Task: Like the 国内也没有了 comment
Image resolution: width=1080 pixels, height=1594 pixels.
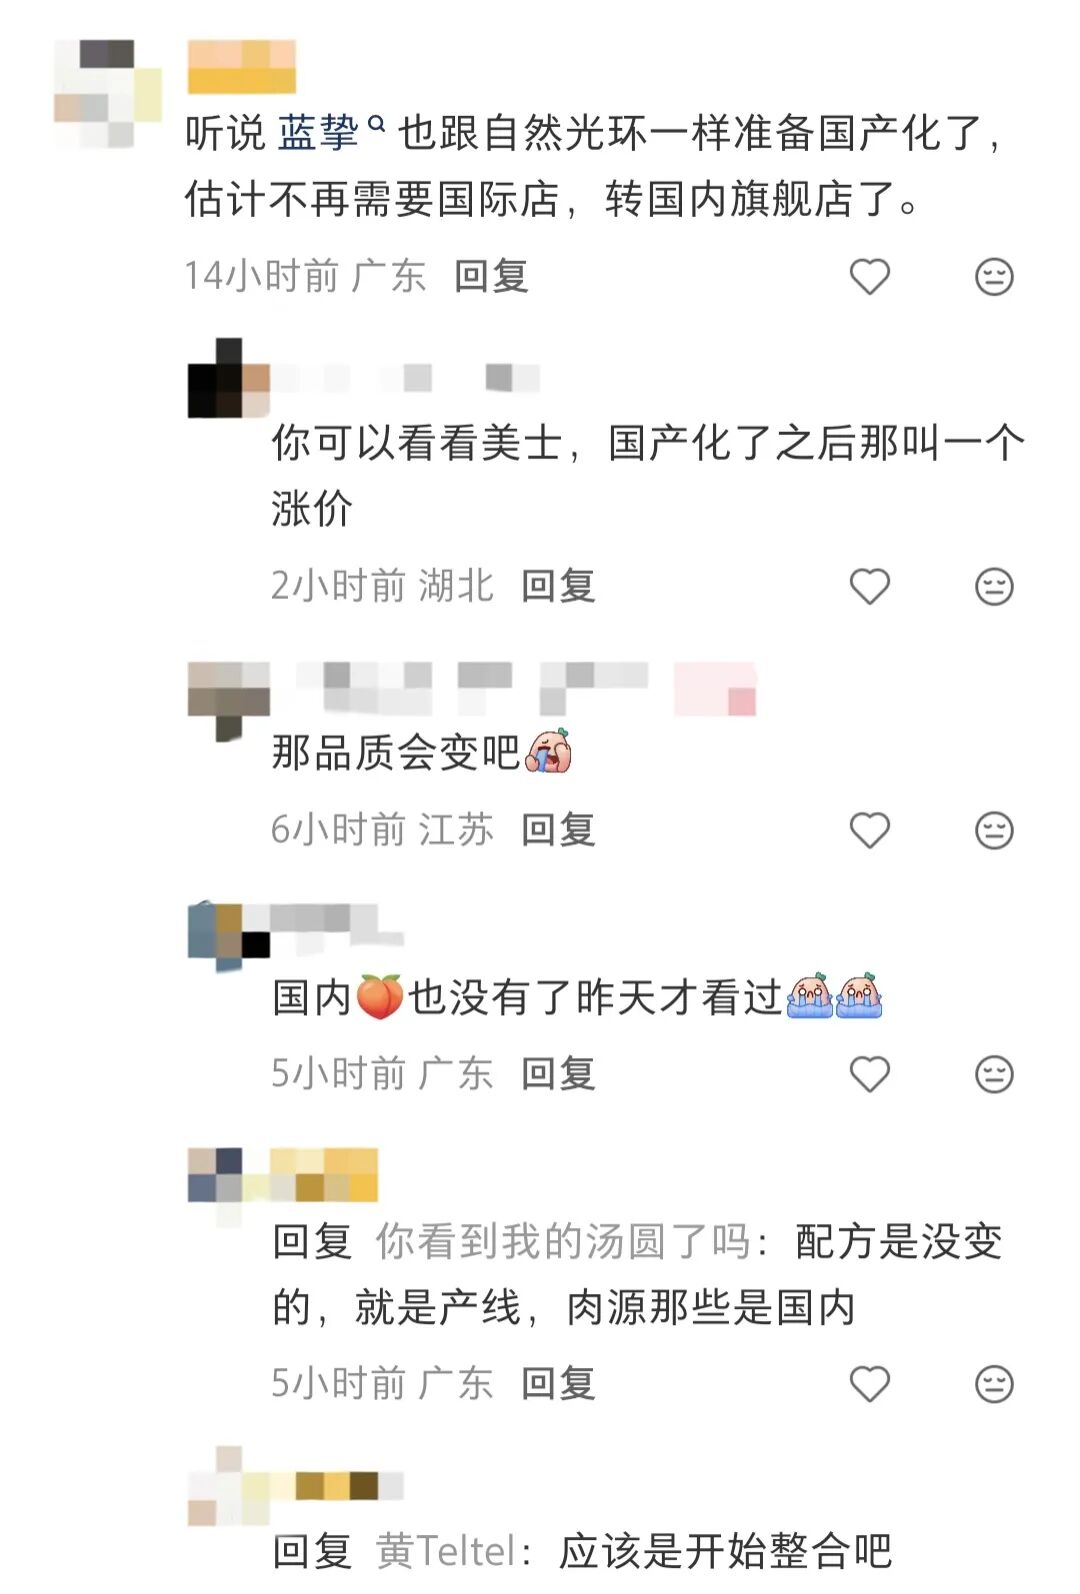Action: [x=869, y=1075]
